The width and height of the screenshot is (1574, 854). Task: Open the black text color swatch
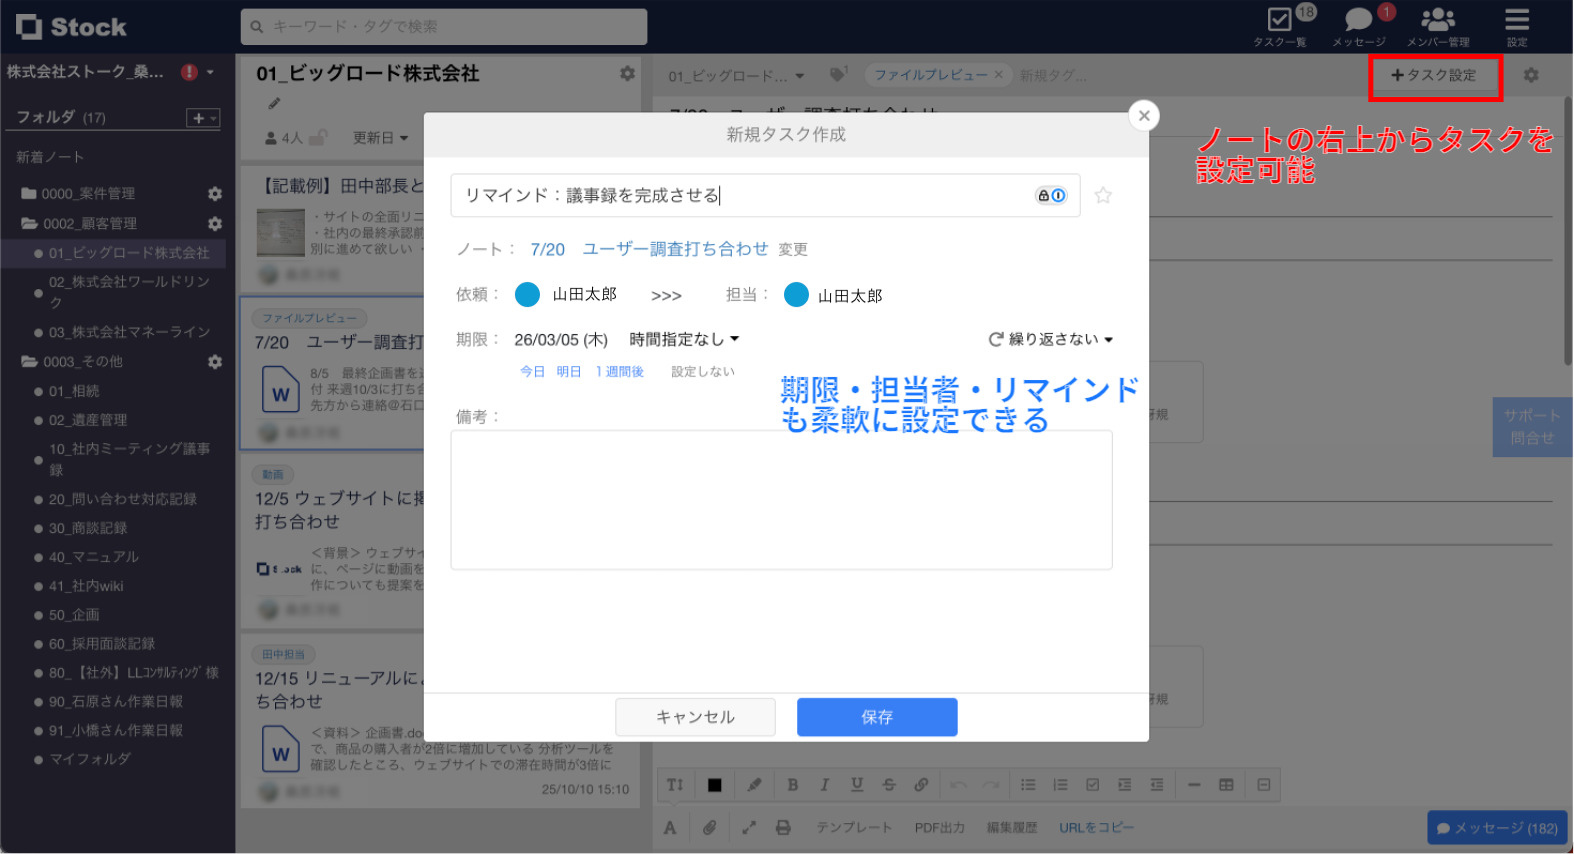pos(714,785)
